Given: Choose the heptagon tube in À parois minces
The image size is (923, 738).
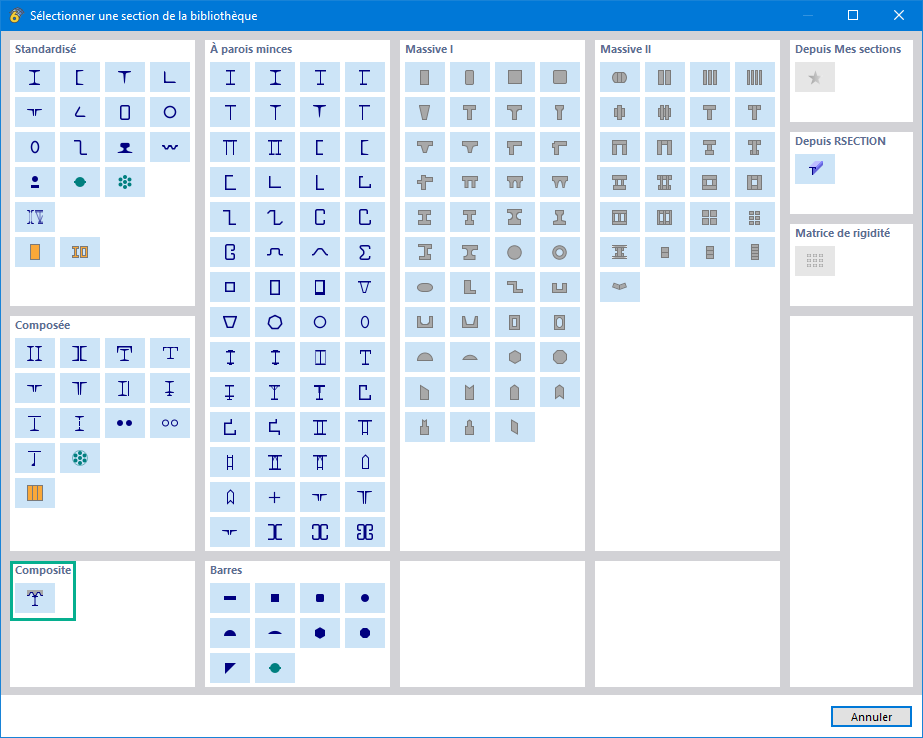Looking at the screenshot, I should [275, 322].
